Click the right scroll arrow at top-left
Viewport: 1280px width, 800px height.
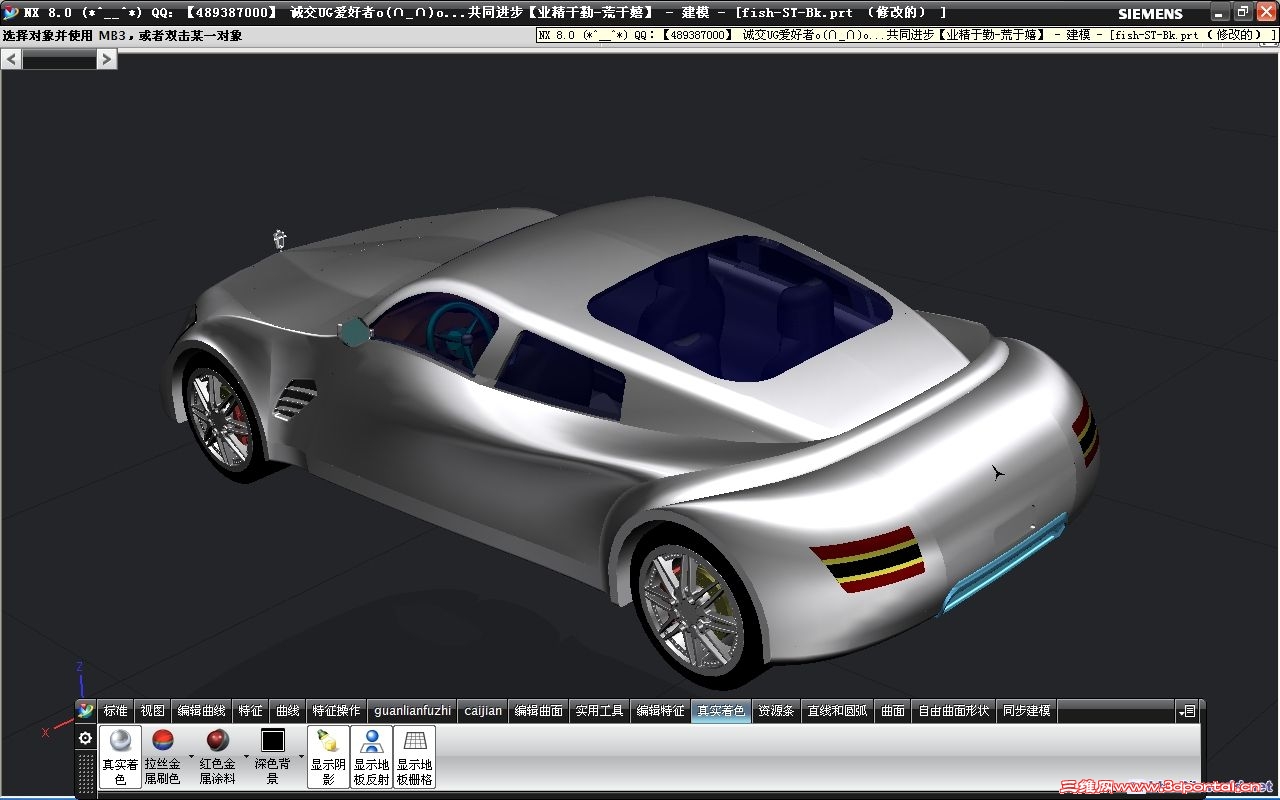107,59
